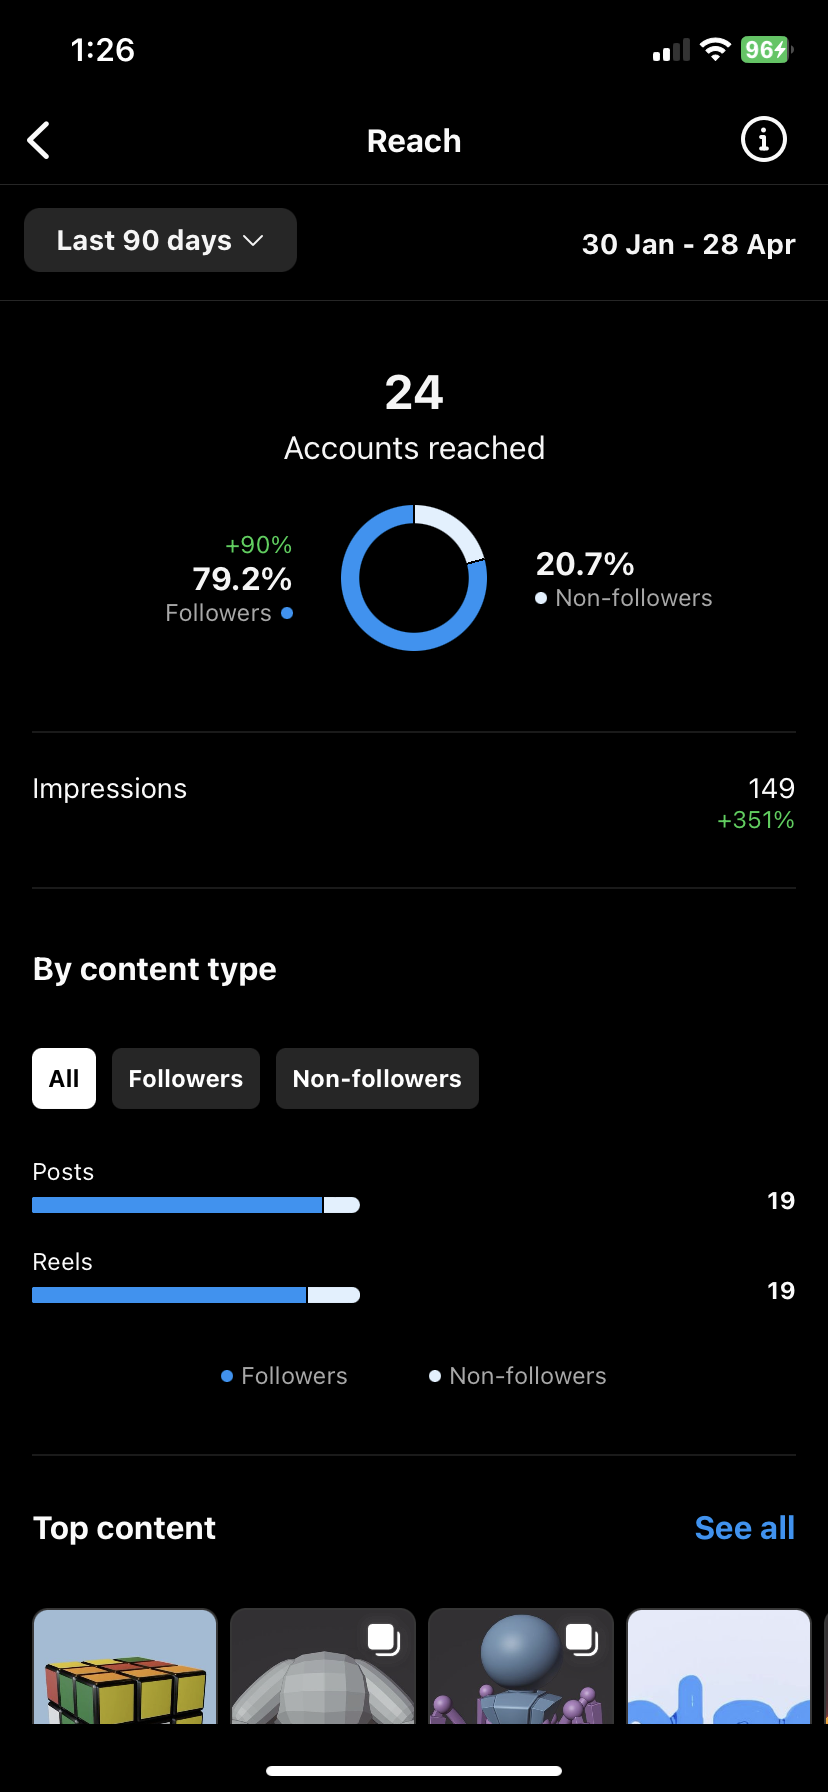Tap the Wi-Fi status icon
Screen dimensions: 828x1792
coord(715,49)
